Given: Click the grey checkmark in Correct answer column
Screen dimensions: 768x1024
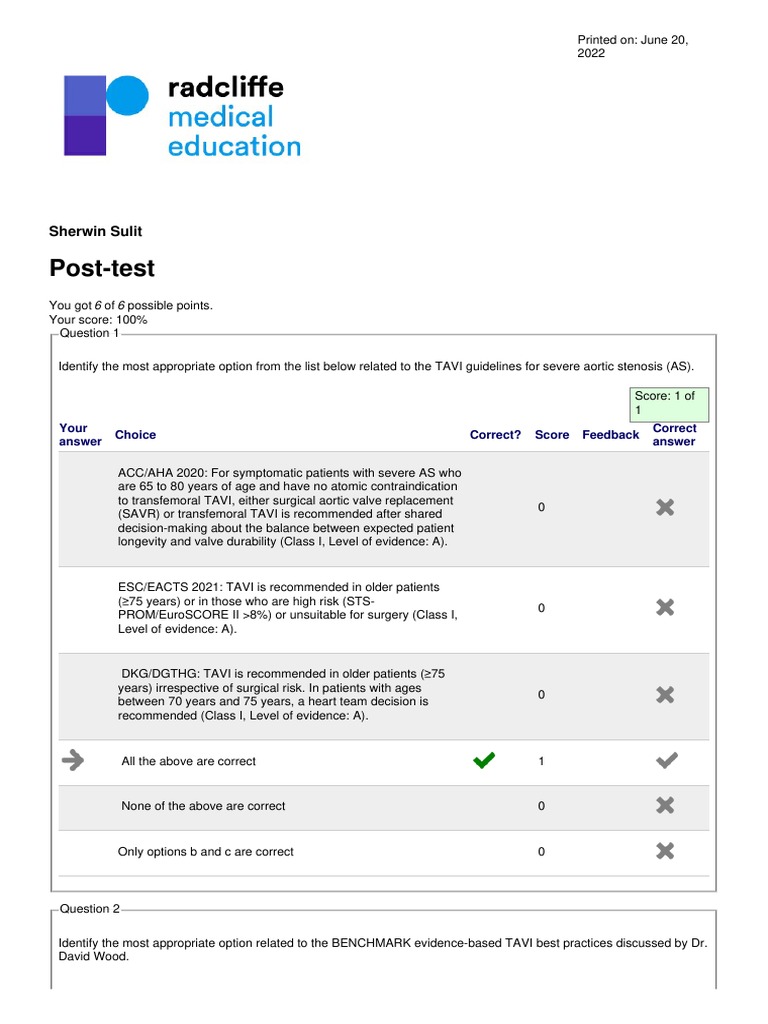Looking at the screenshot, I should click(x=665, y=762).
